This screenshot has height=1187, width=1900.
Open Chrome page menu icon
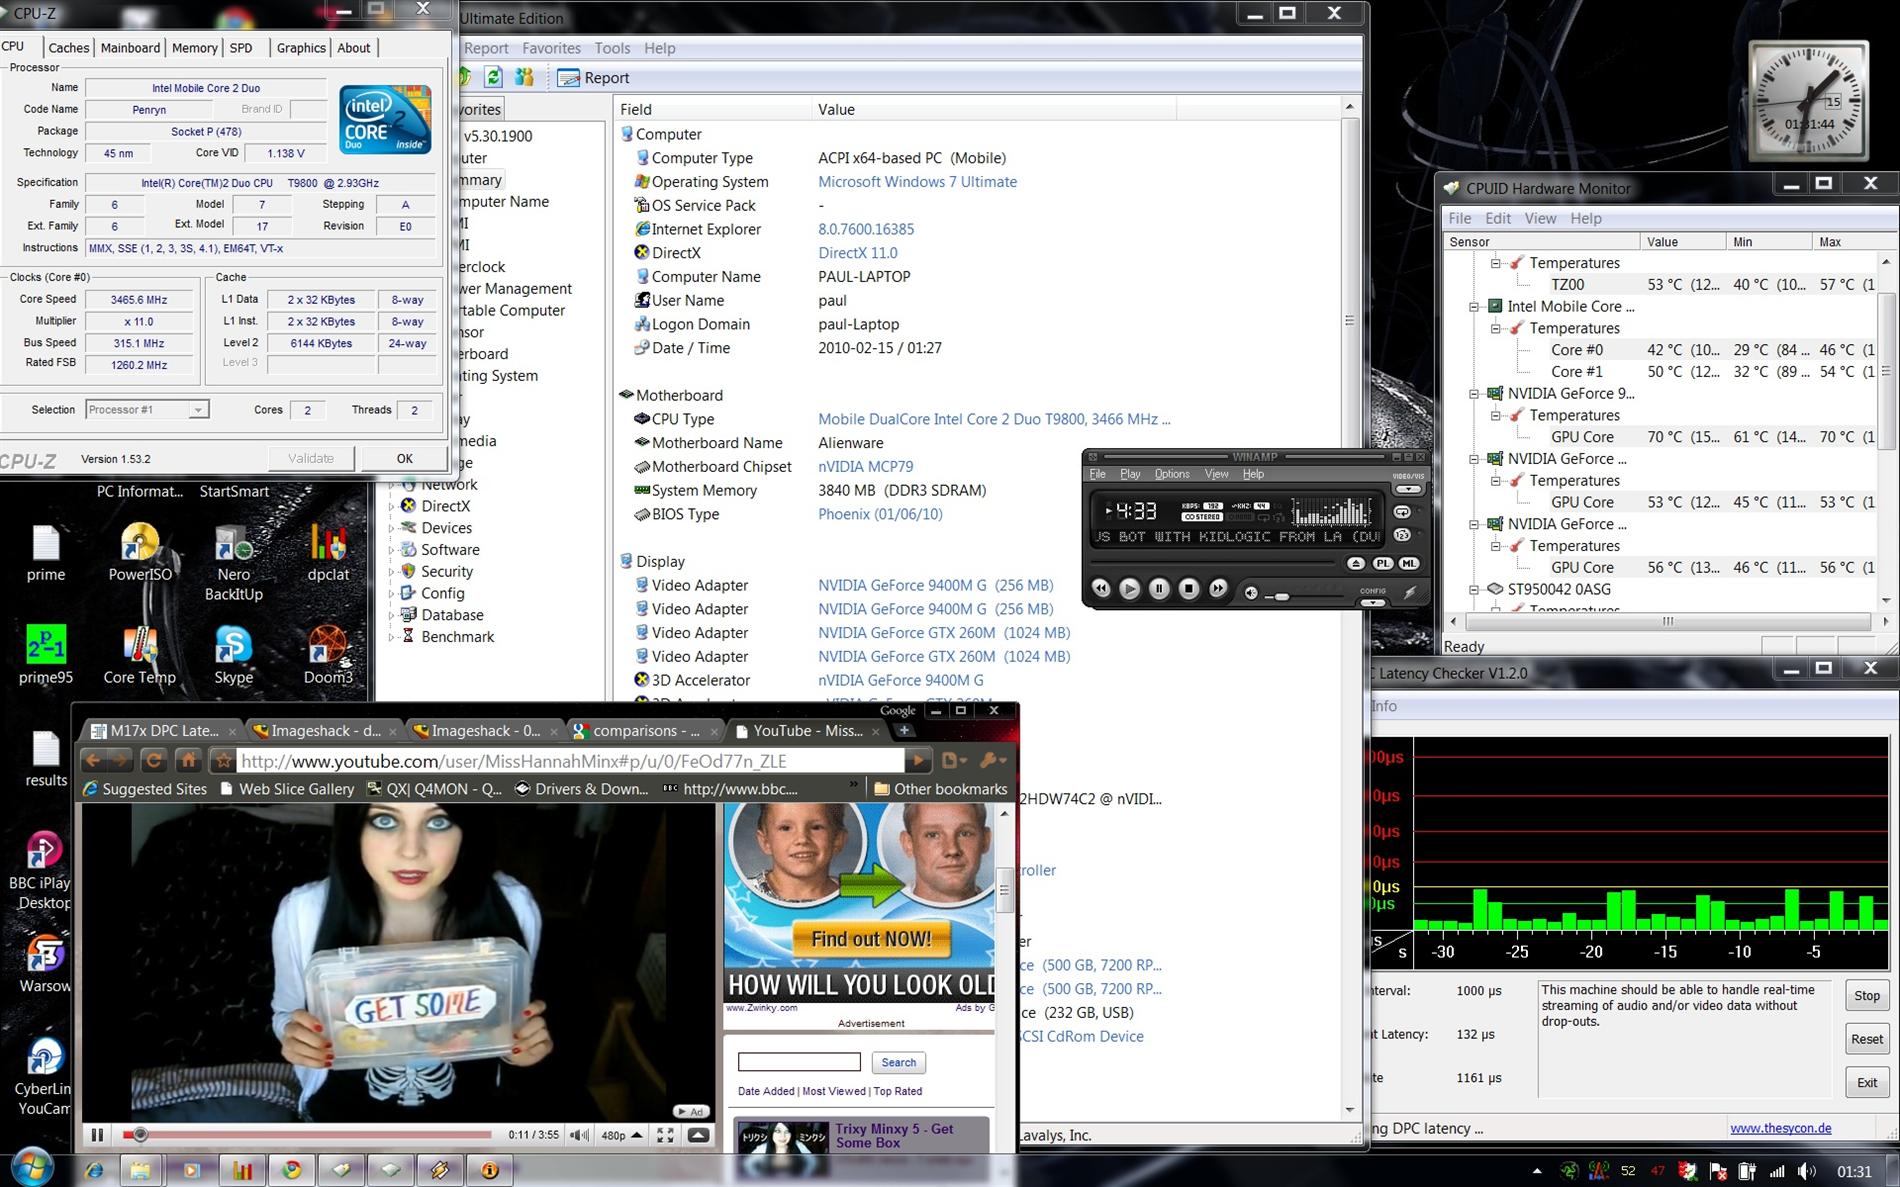point(953,761)
